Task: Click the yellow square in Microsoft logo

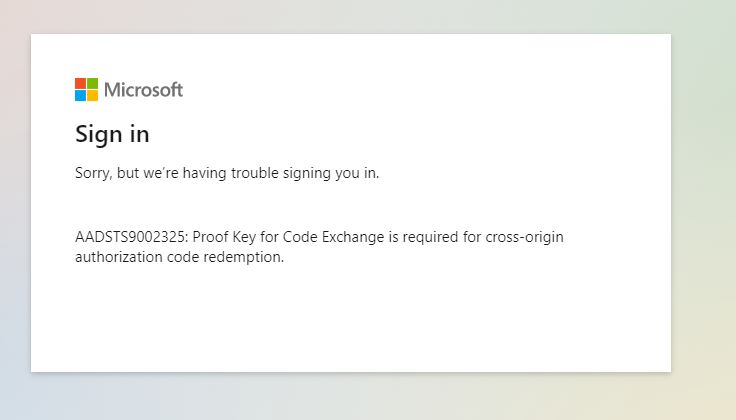Action: coord(92,96)
